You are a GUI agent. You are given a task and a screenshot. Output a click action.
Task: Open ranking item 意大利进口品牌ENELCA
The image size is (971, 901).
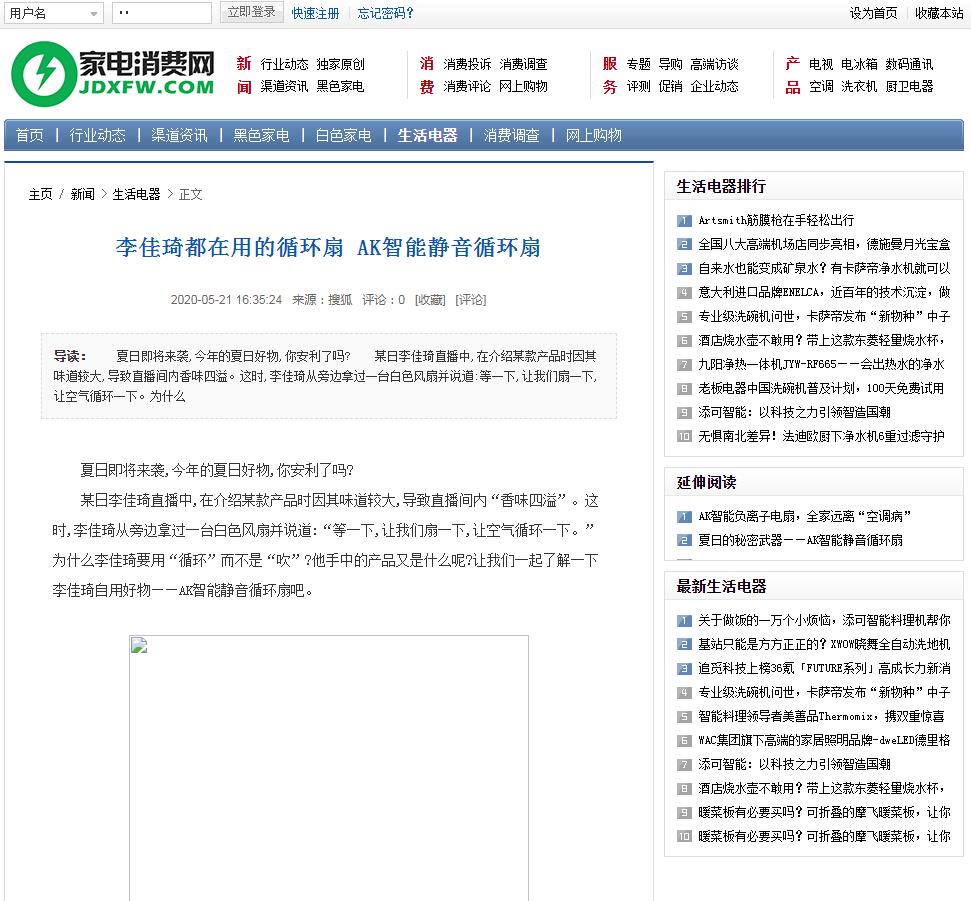tap(824, 292)
